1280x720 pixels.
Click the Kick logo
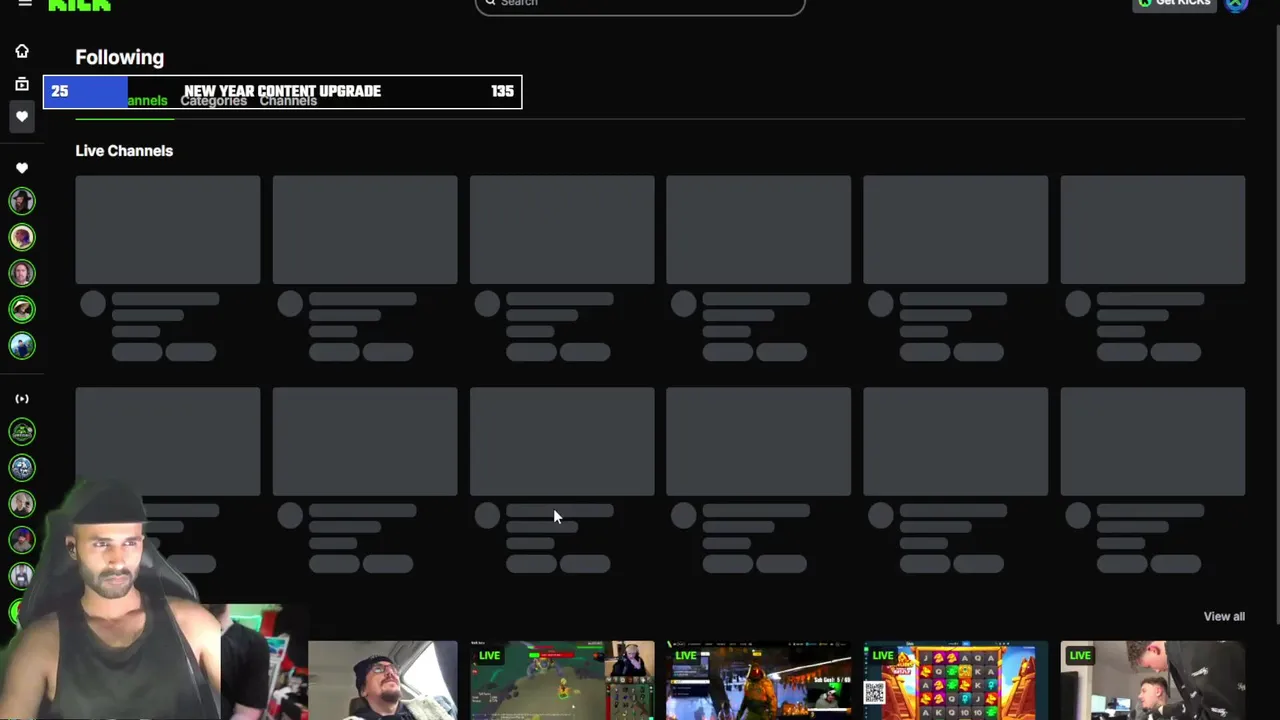tap(80, 5)
